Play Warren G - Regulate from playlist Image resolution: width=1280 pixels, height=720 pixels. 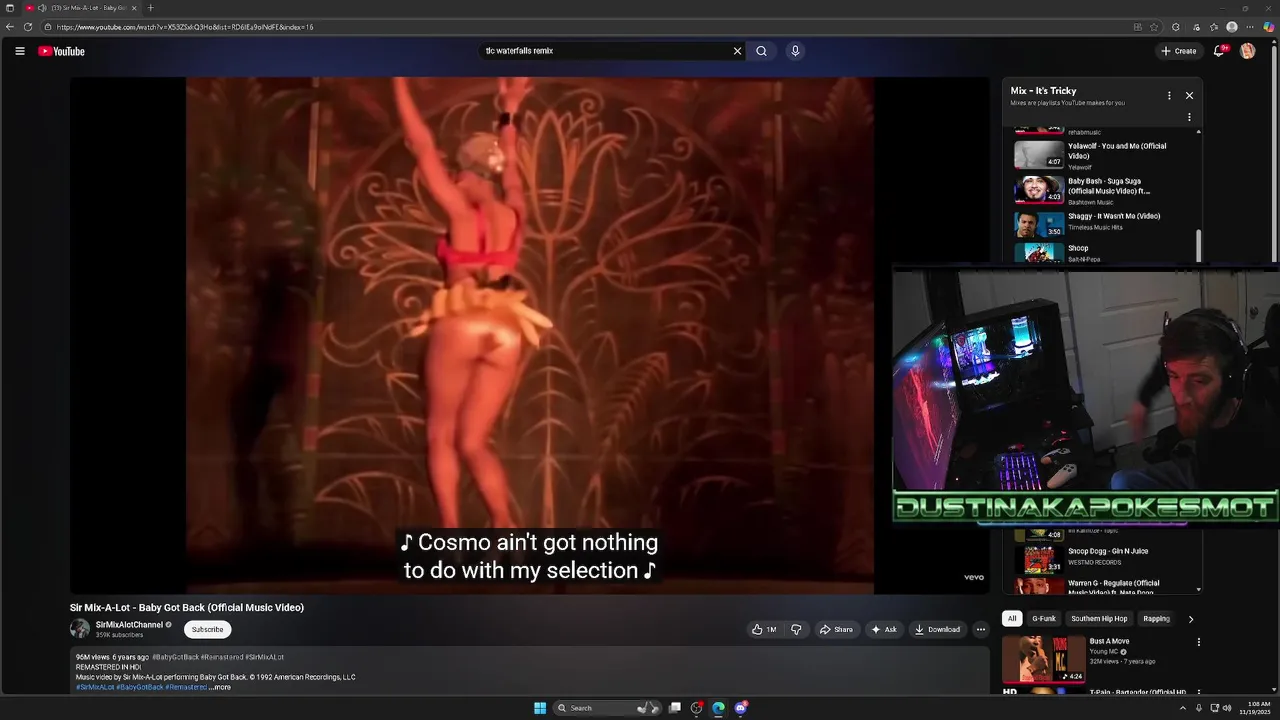(1106, 586)
